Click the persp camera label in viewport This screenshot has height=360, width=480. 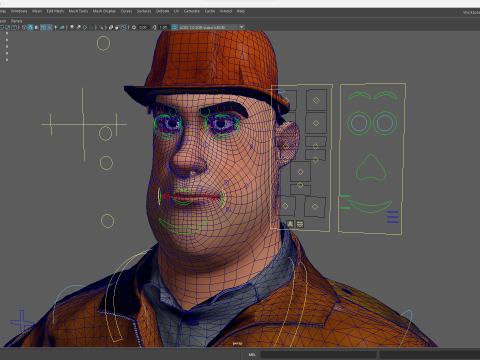coord(237,343)
